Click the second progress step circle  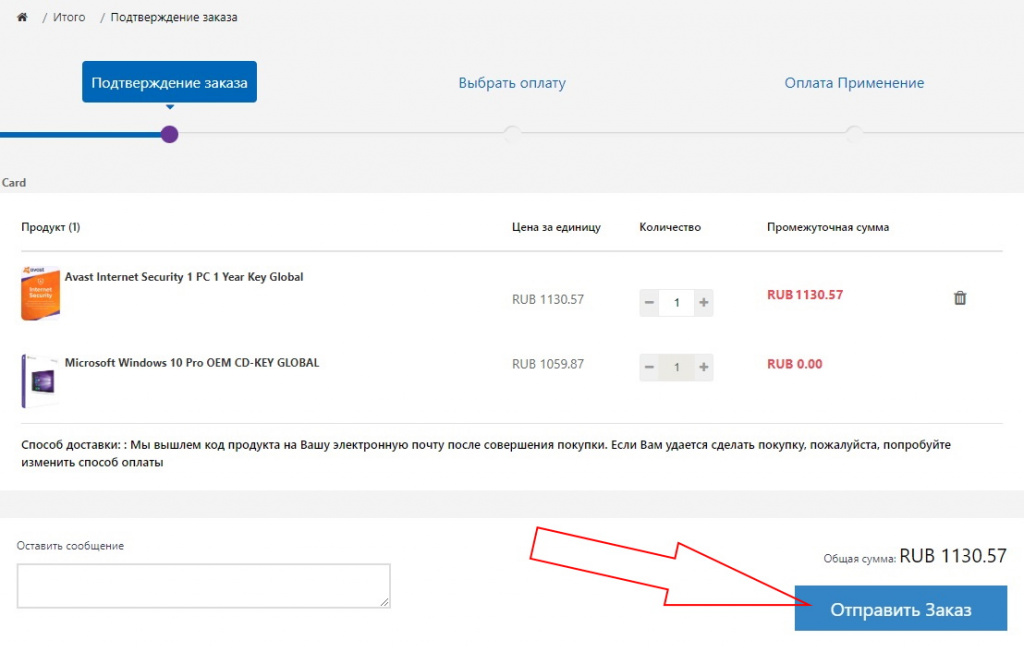(512, 134)
